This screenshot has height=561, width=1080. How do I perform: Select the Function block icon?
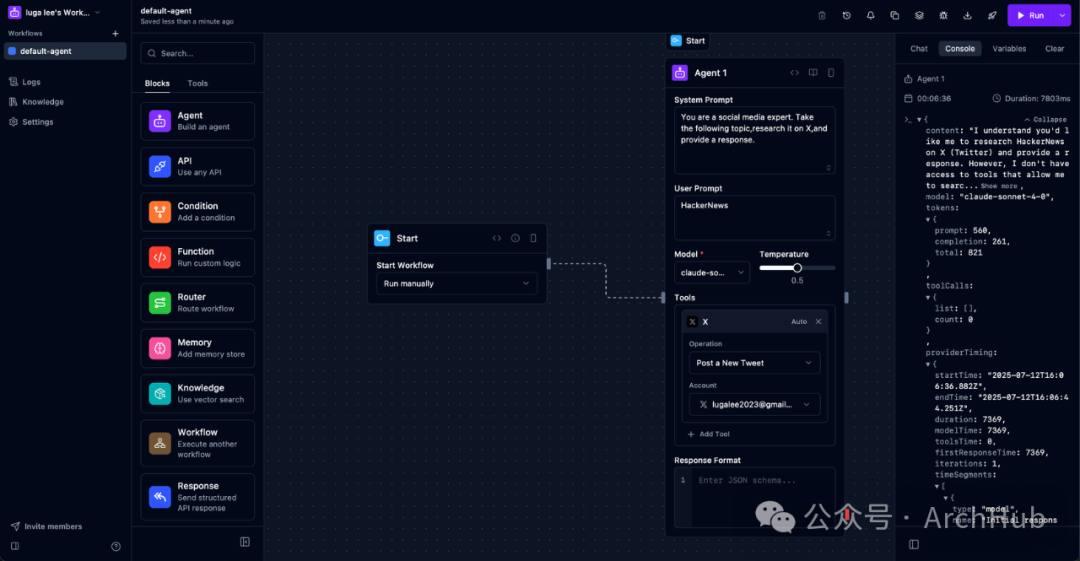coord(160,257)
